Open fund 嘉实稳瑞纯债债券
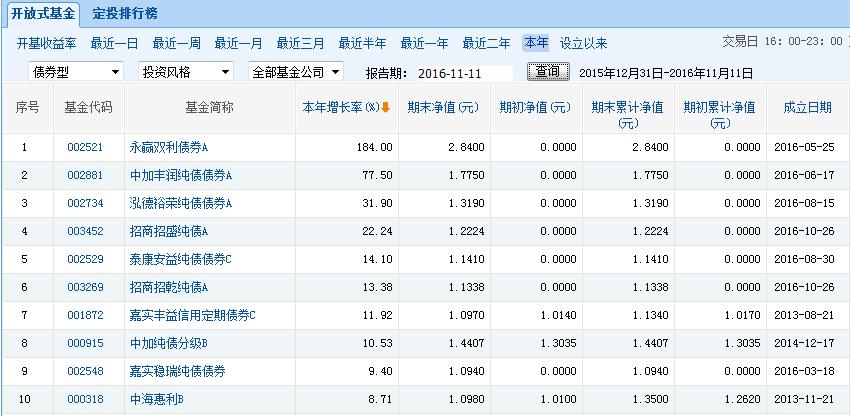850x416 pixels. click(177, 372)
